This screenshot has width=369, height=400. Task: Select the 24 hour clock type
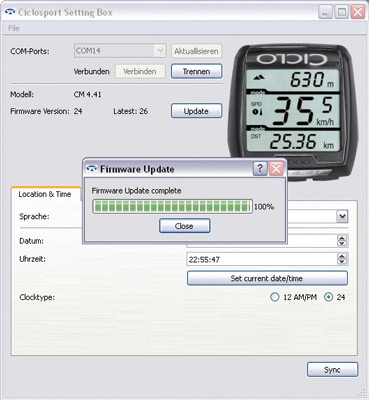(328, 297)
